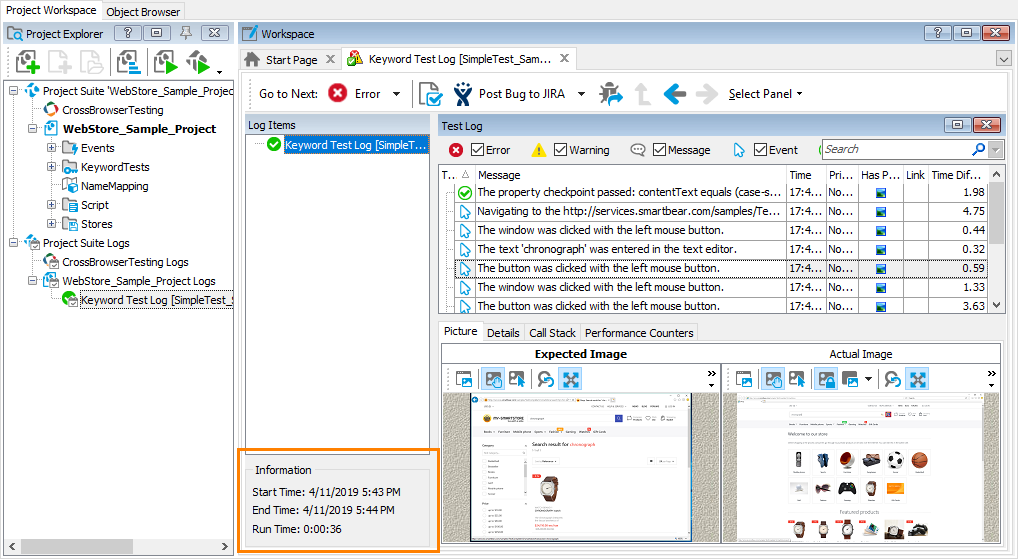Viewport: 1018px width, 559px height.
Task: Uncheck the Error filter checkbox
Action: pyautogui.click(x=478, y=150)
